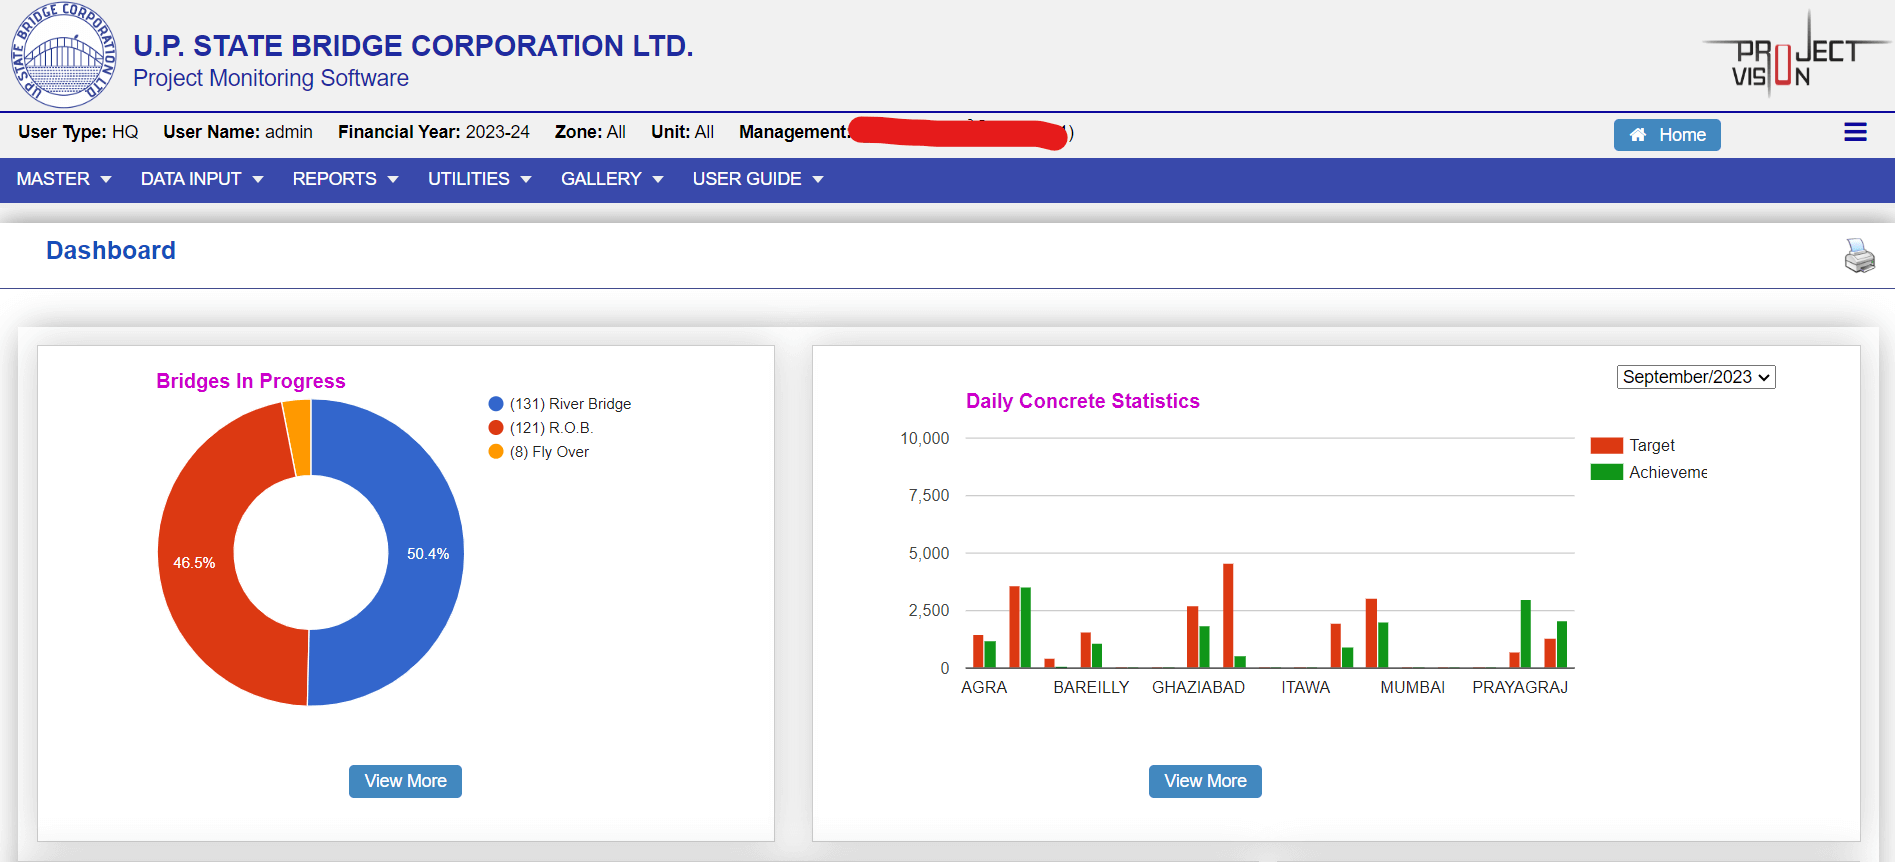Open the REPORTS menu
This screenshot has width=1895, height=862.
[345, 179]
